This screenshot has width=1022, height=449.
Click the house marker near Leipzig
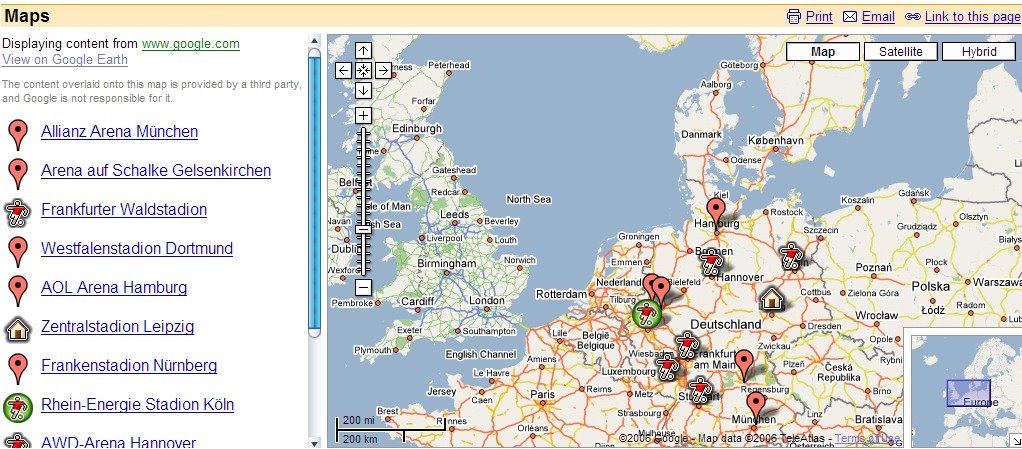[x=771, y=299]
